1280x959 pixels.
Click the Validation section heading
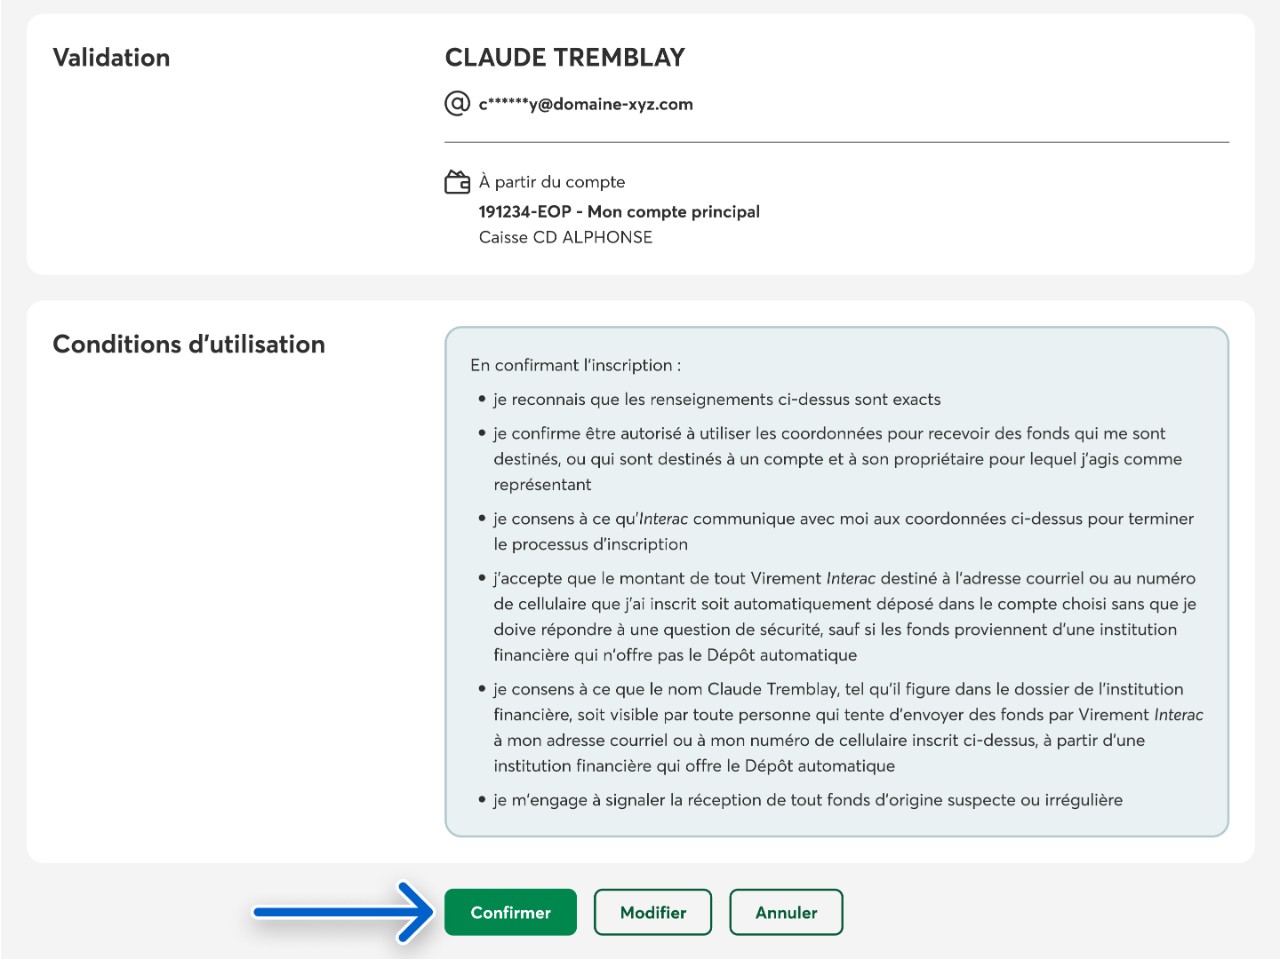click(x=111, y=58)
